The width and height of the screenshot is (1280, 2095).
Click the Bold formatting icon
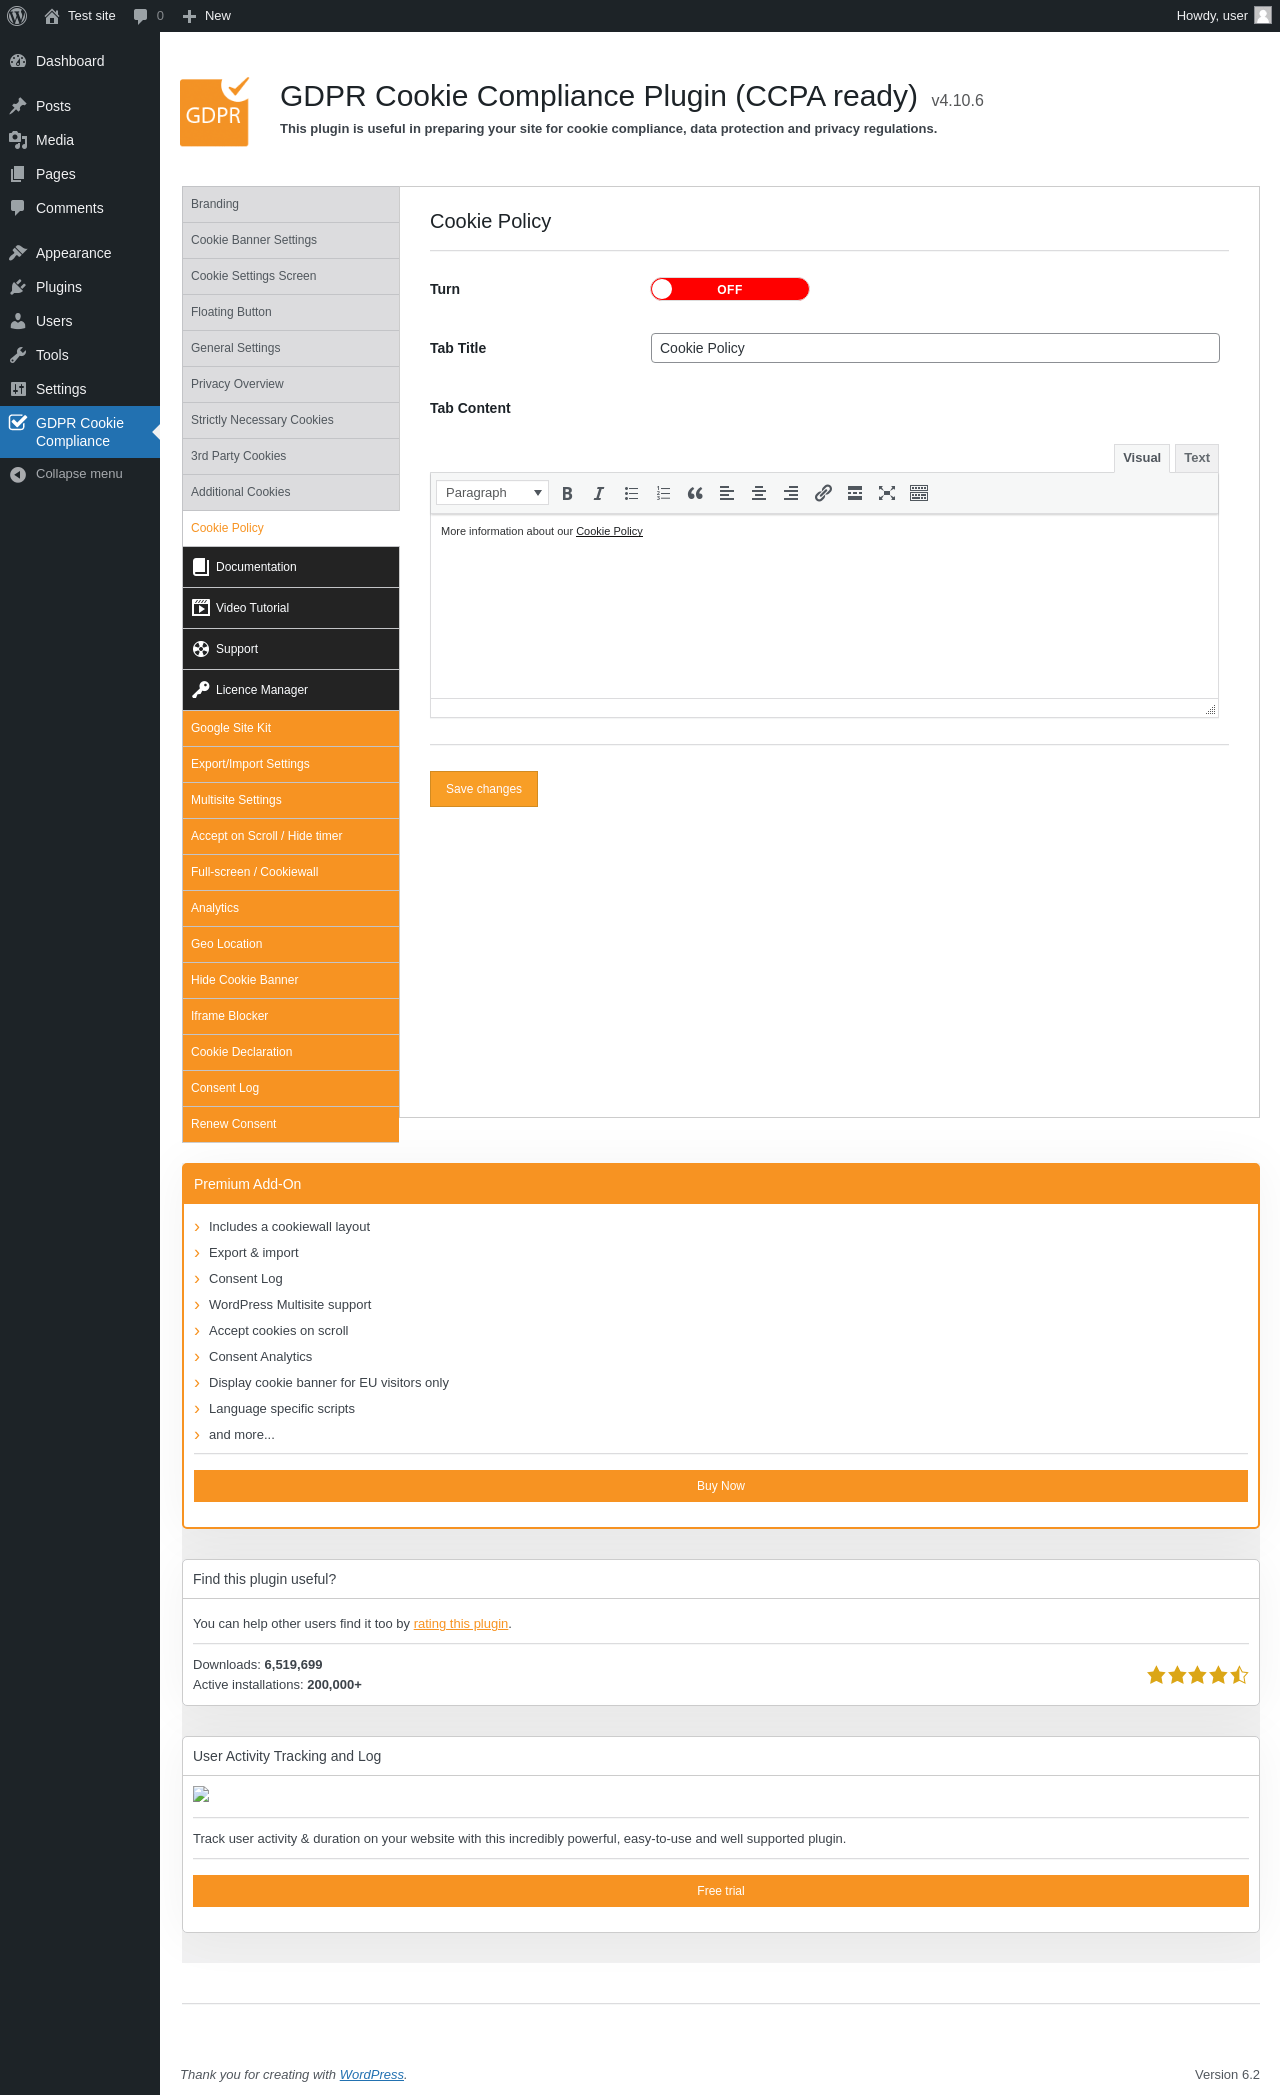click(x=567, y=493)
